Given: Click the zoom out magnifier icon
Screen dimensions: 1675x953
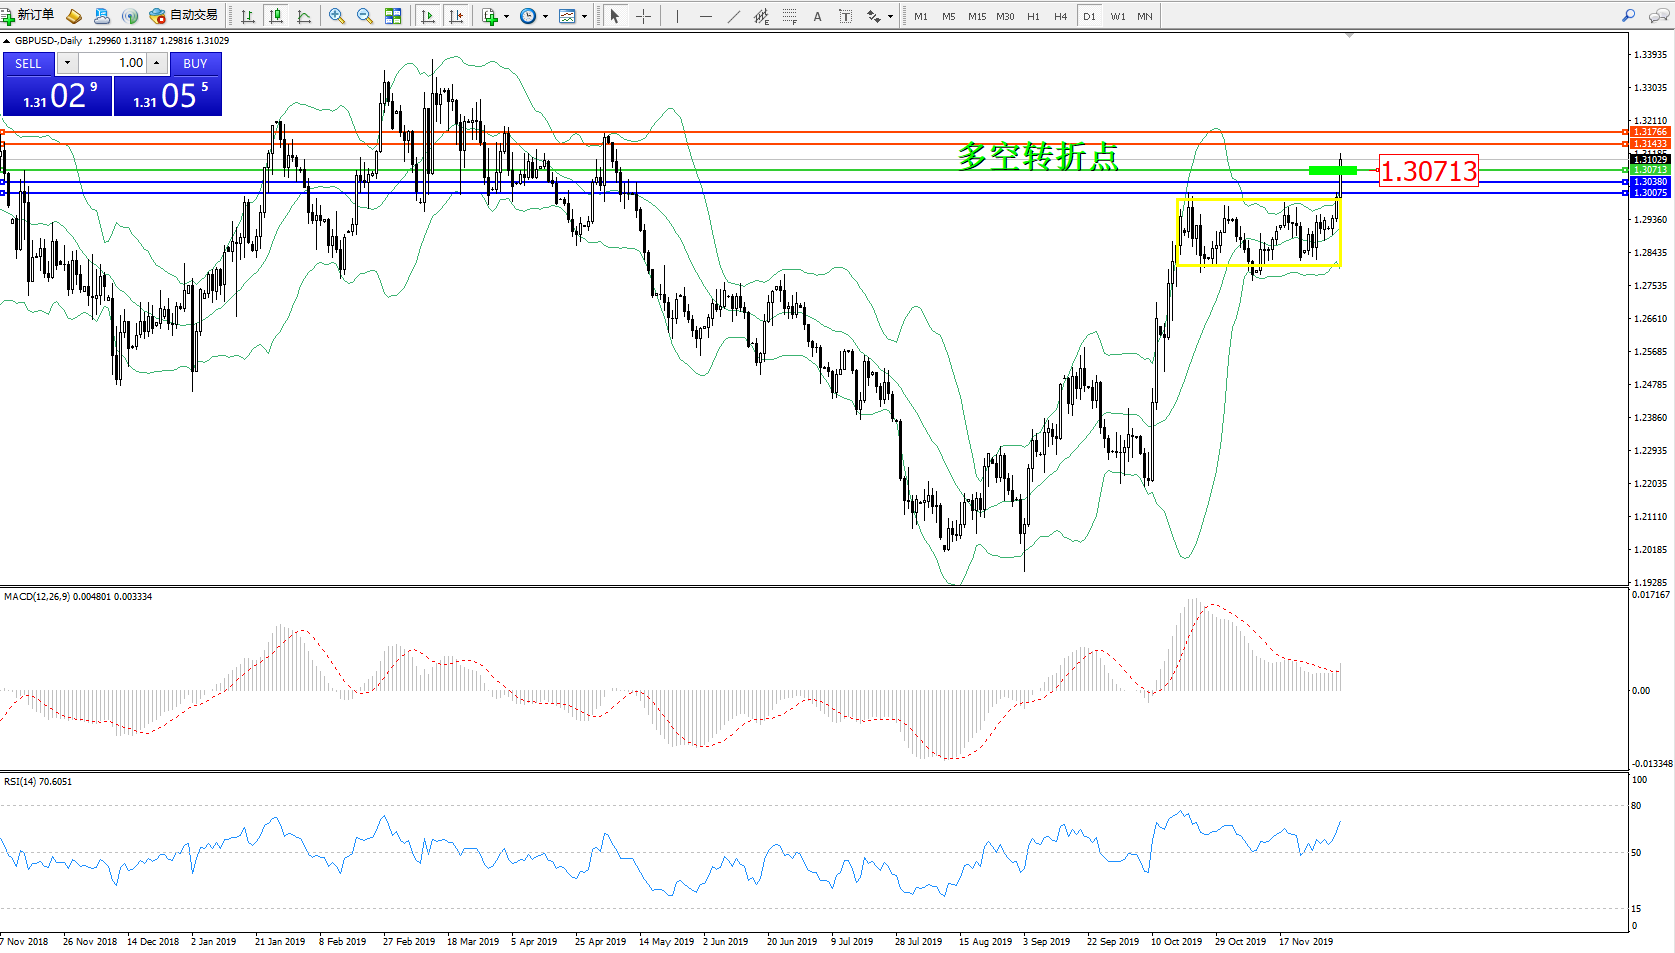Looking at the screenshot, I should click(365, 16).
